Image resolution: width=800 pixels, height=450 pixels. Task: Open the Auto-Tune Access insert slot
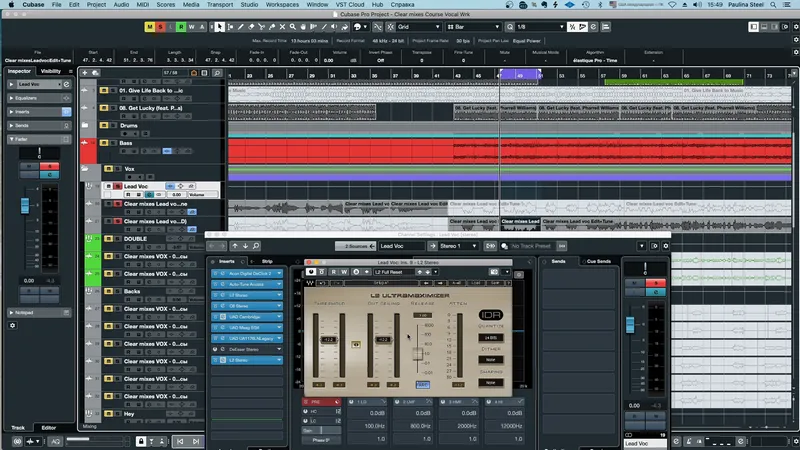[247, 284]
